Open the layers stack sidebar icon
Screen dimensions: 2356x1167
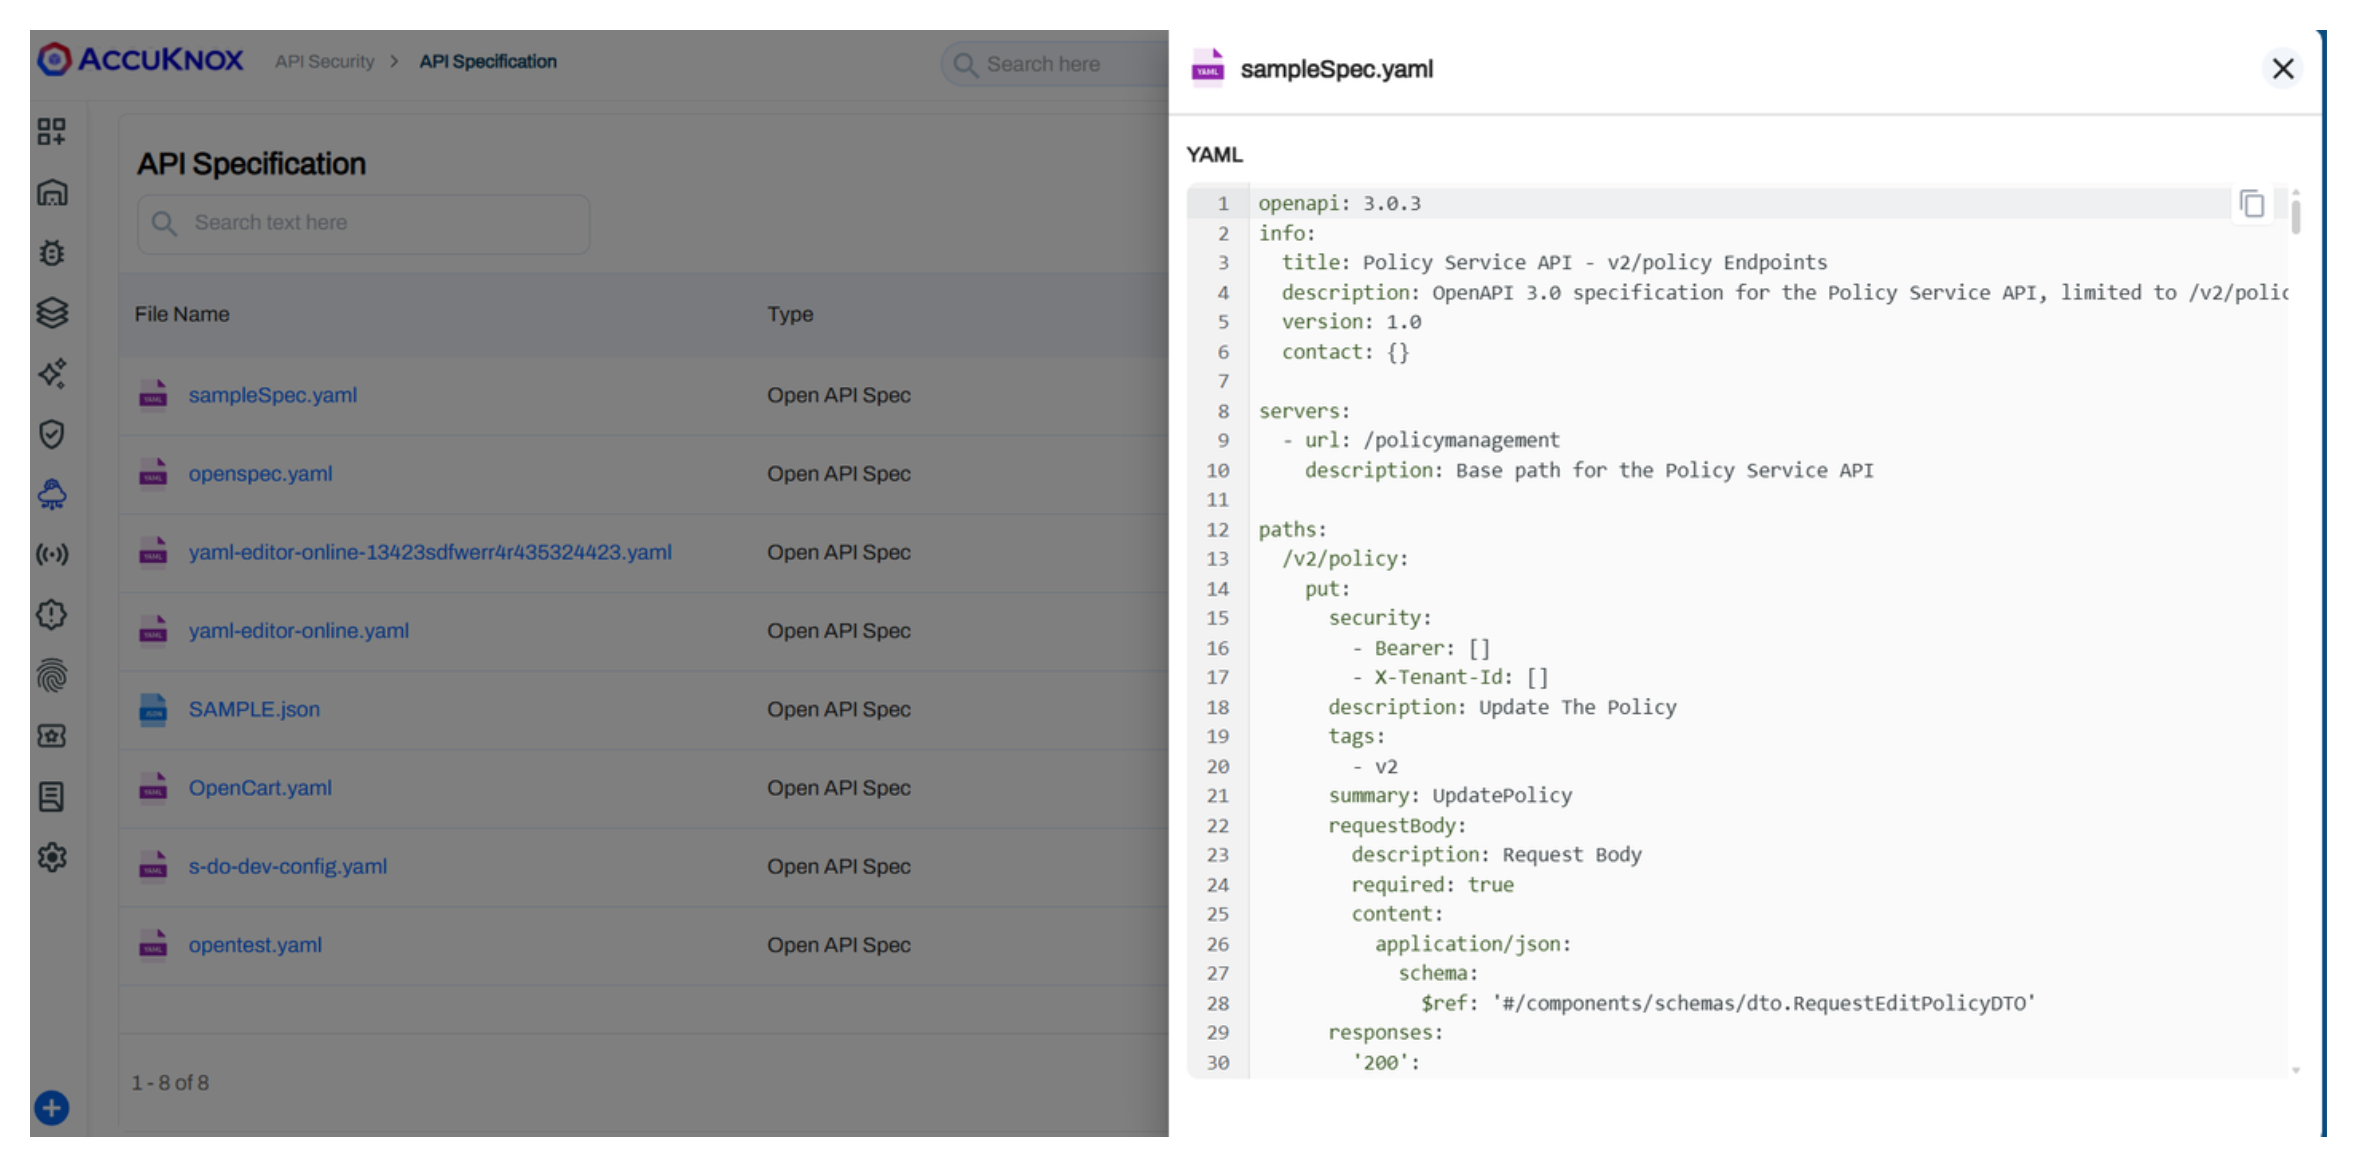[52, 313]
